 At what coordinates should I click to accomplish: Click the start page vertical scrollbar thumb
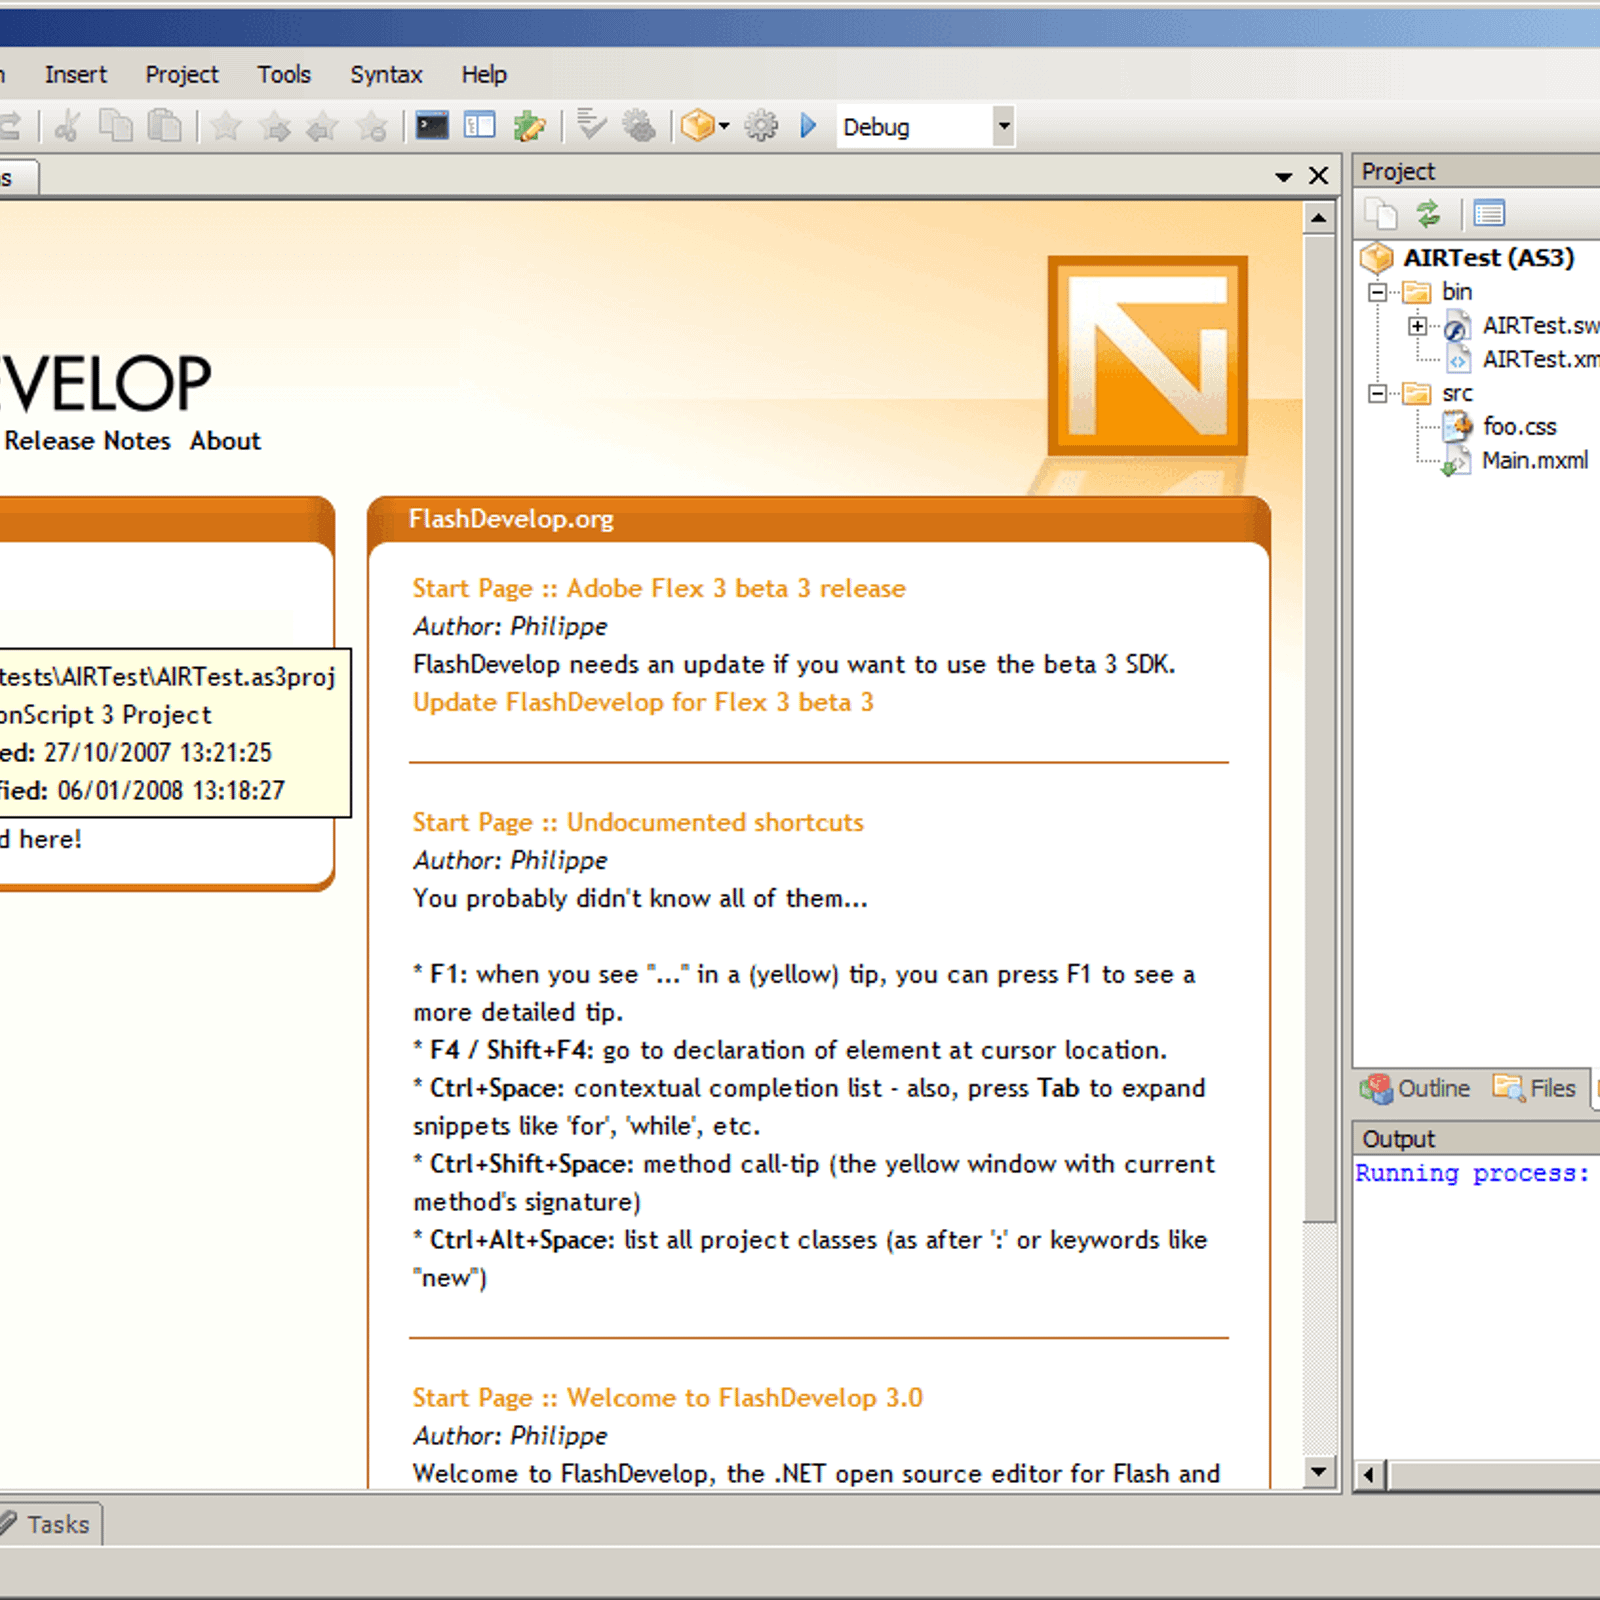(x=1319, y=728)
